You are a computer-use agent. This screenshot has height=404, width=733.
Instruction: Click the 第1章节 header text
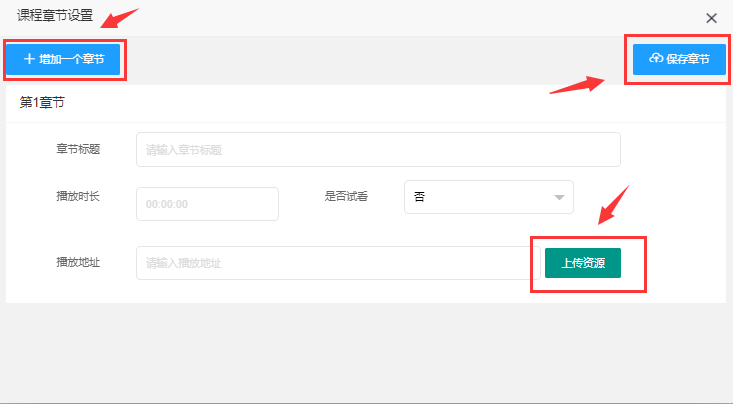[x=42, y=102]
